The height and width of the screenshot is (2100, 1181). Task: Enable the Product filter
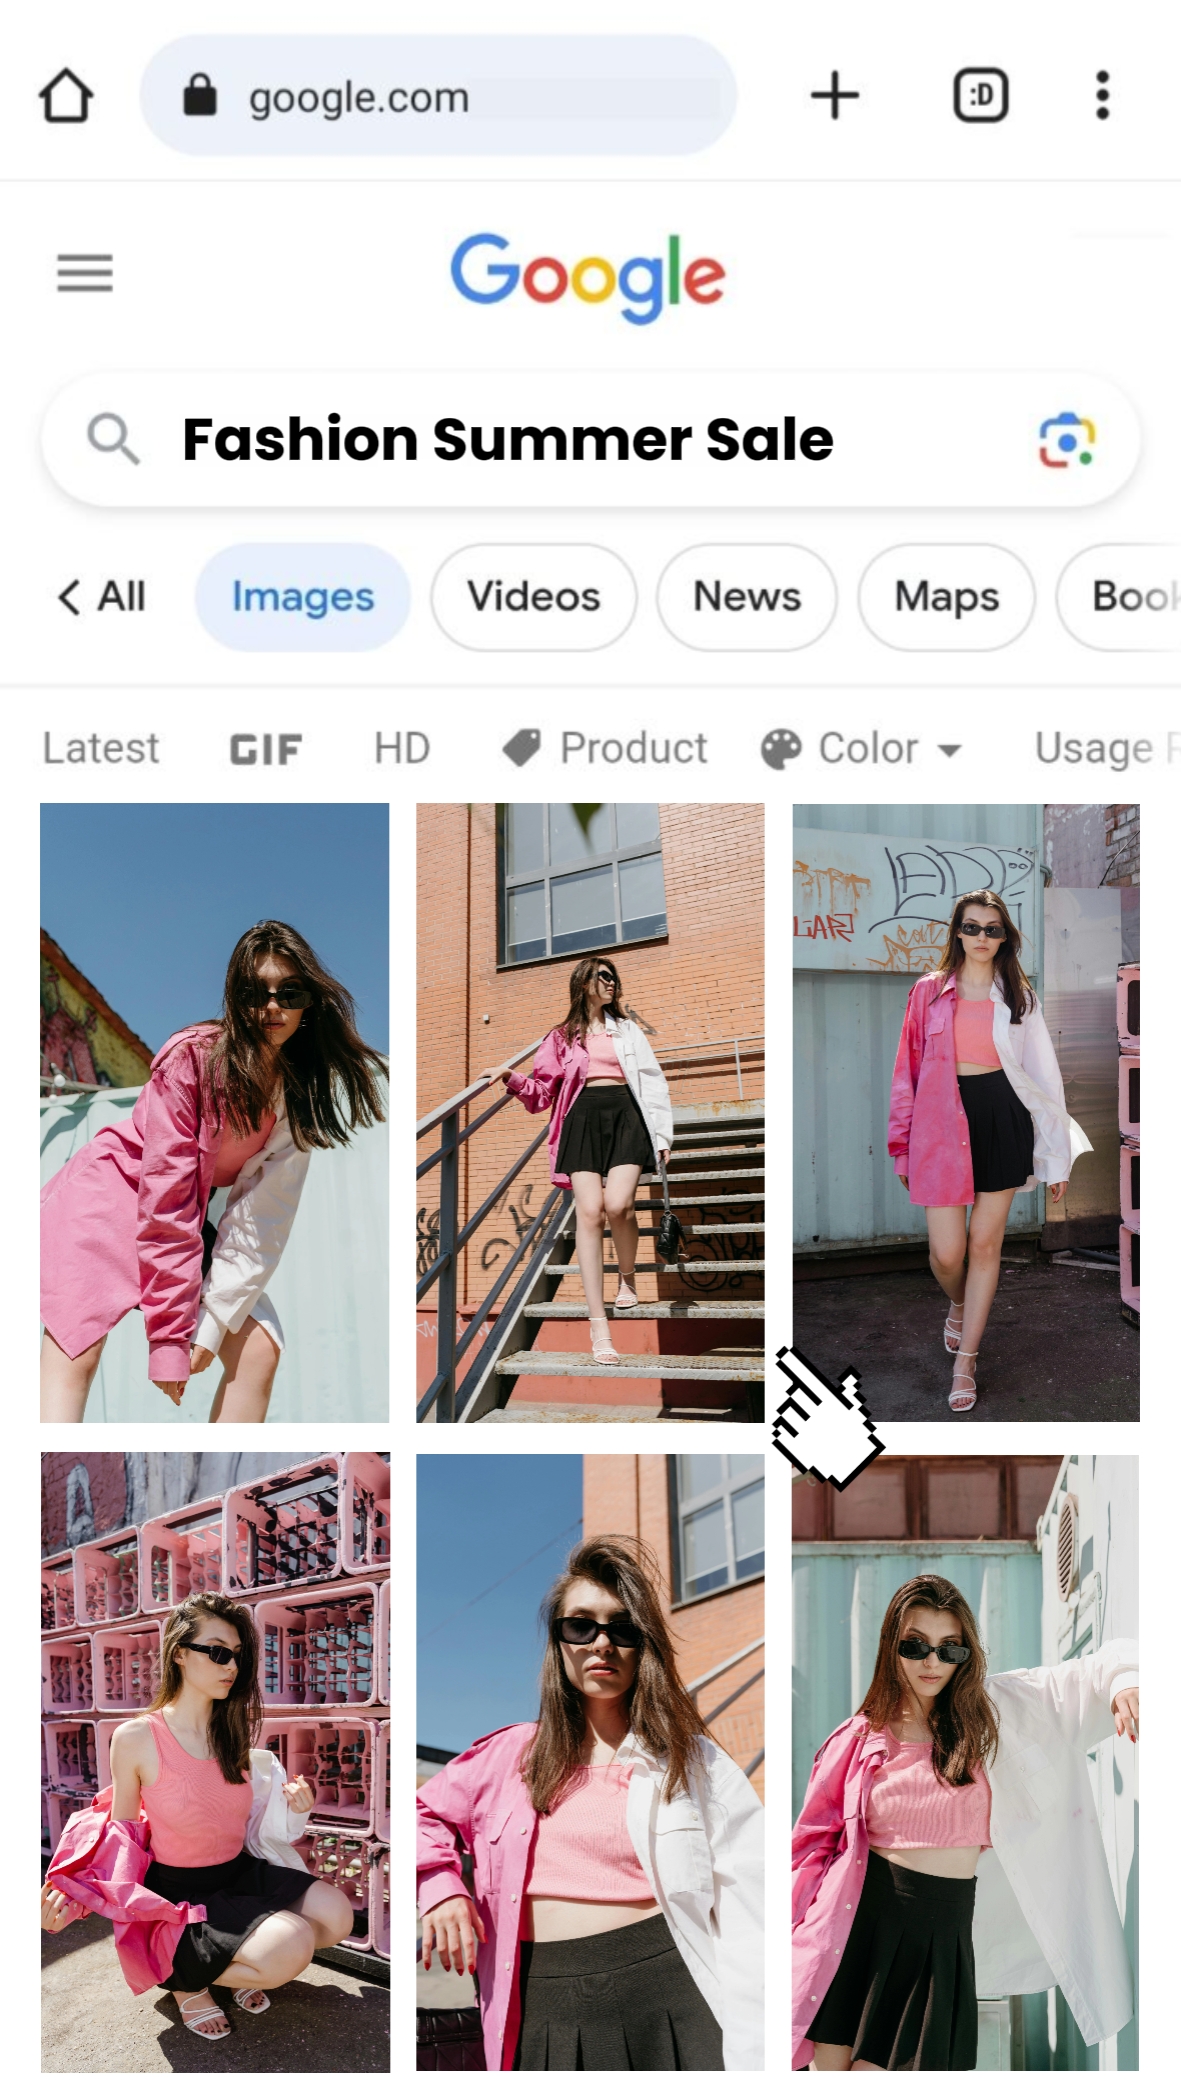606,749
